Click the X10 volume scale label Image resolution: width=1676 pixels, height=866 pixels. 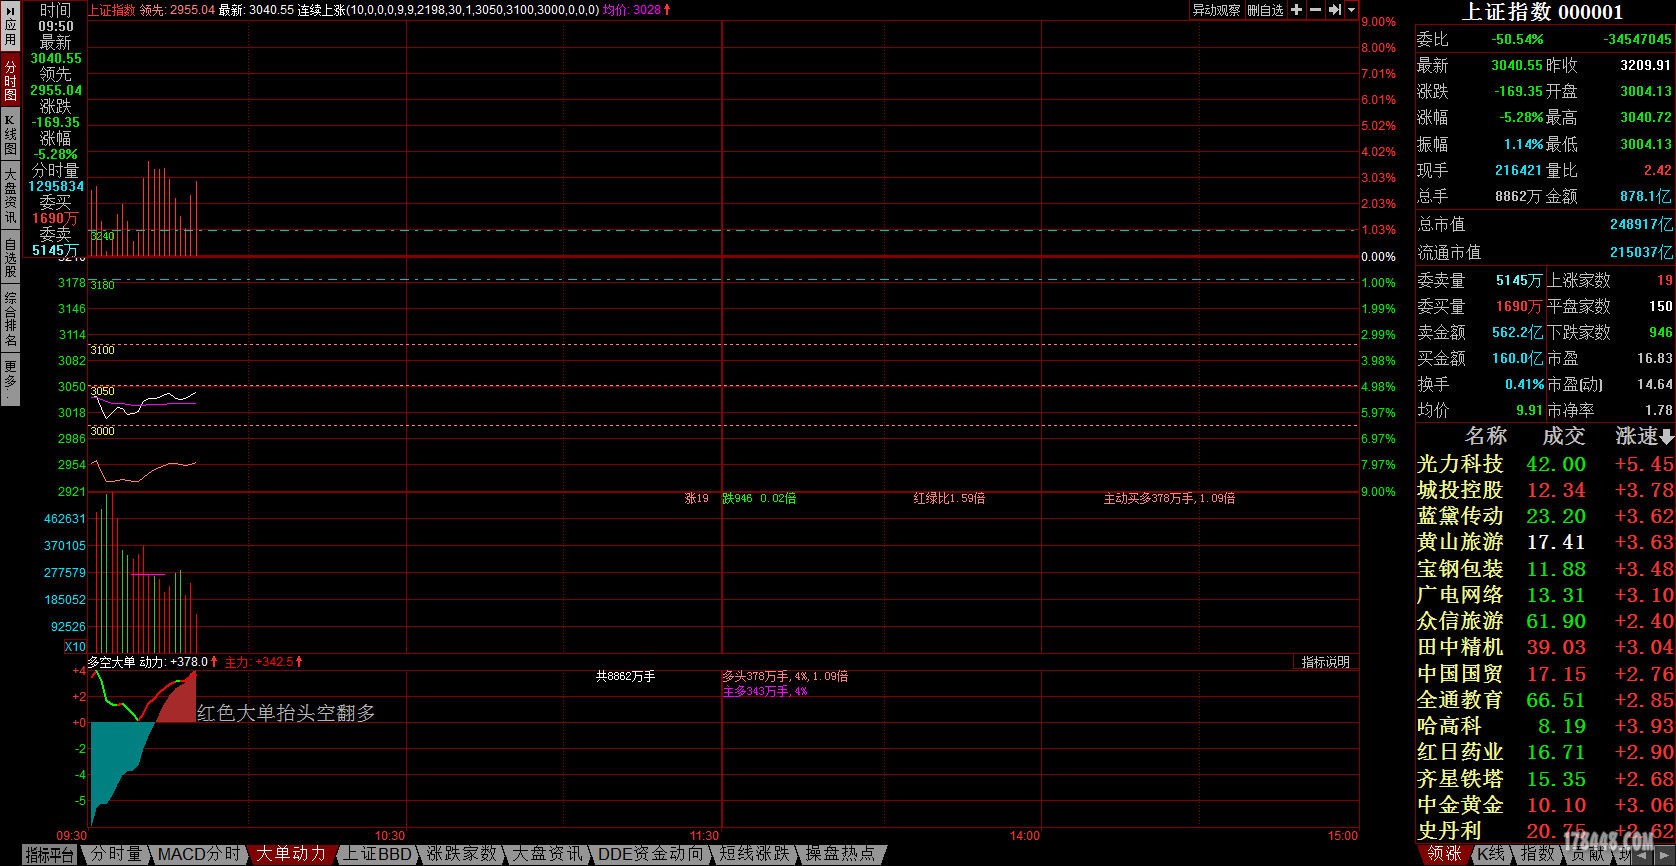(x=75, y=647)
